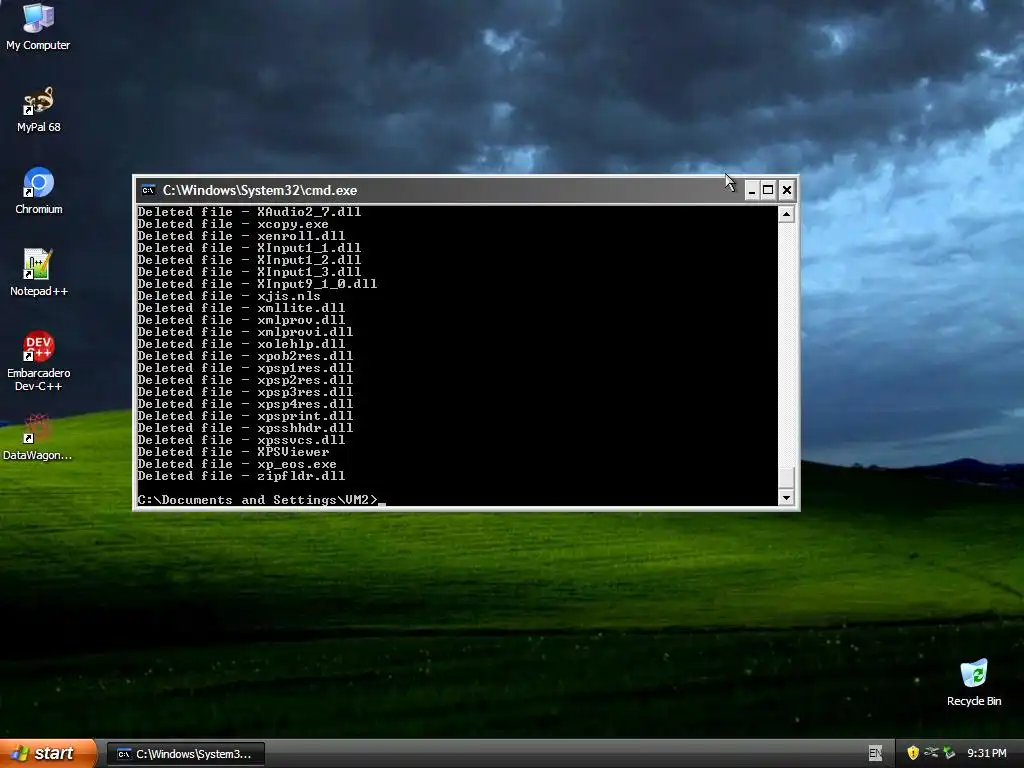Click the line 'Deleted file - xpsp2res.dll'
This screenshot has width=1024, height=768.
[x=245, y=380]
